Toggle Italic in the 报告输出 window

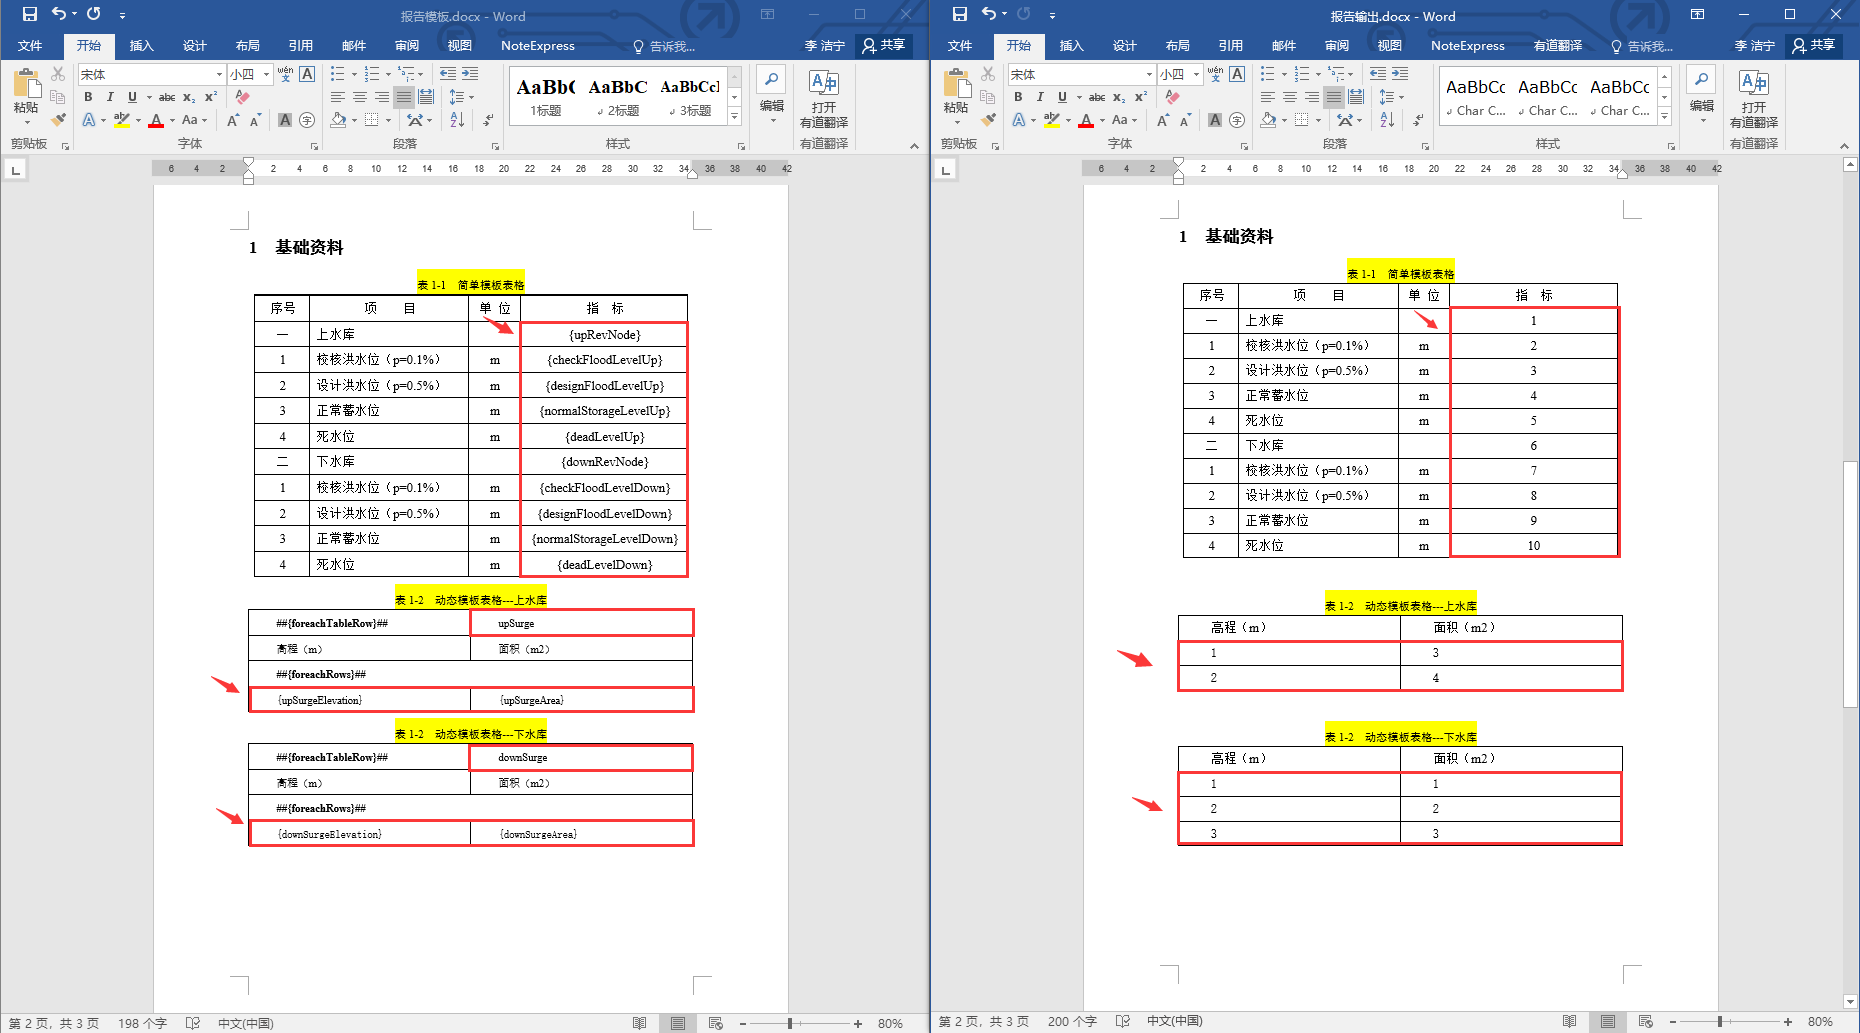pos(1040,97)
